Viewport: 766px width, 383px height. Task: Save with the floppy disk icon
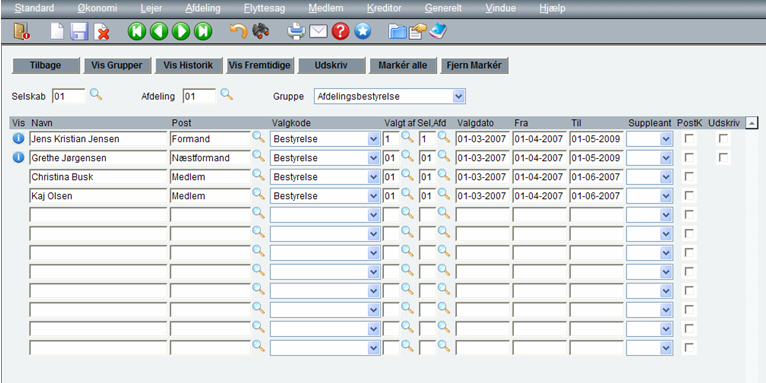pos(79,32)
